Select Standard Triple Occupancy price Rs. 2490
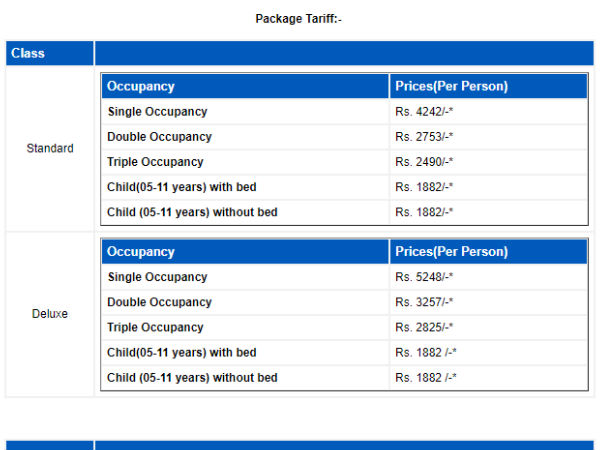 (424, 162)
